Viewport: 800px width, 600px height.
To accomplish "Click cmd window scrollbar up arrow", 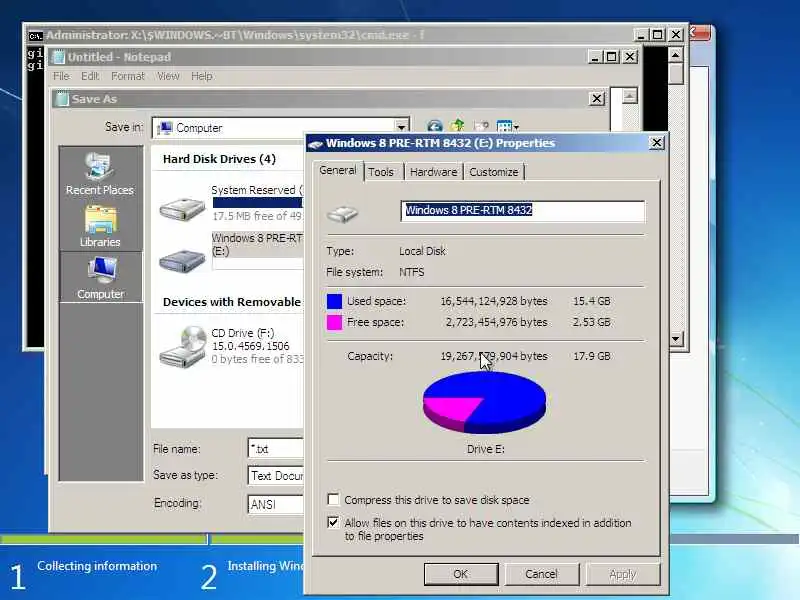I will click(x=676, y=55).
